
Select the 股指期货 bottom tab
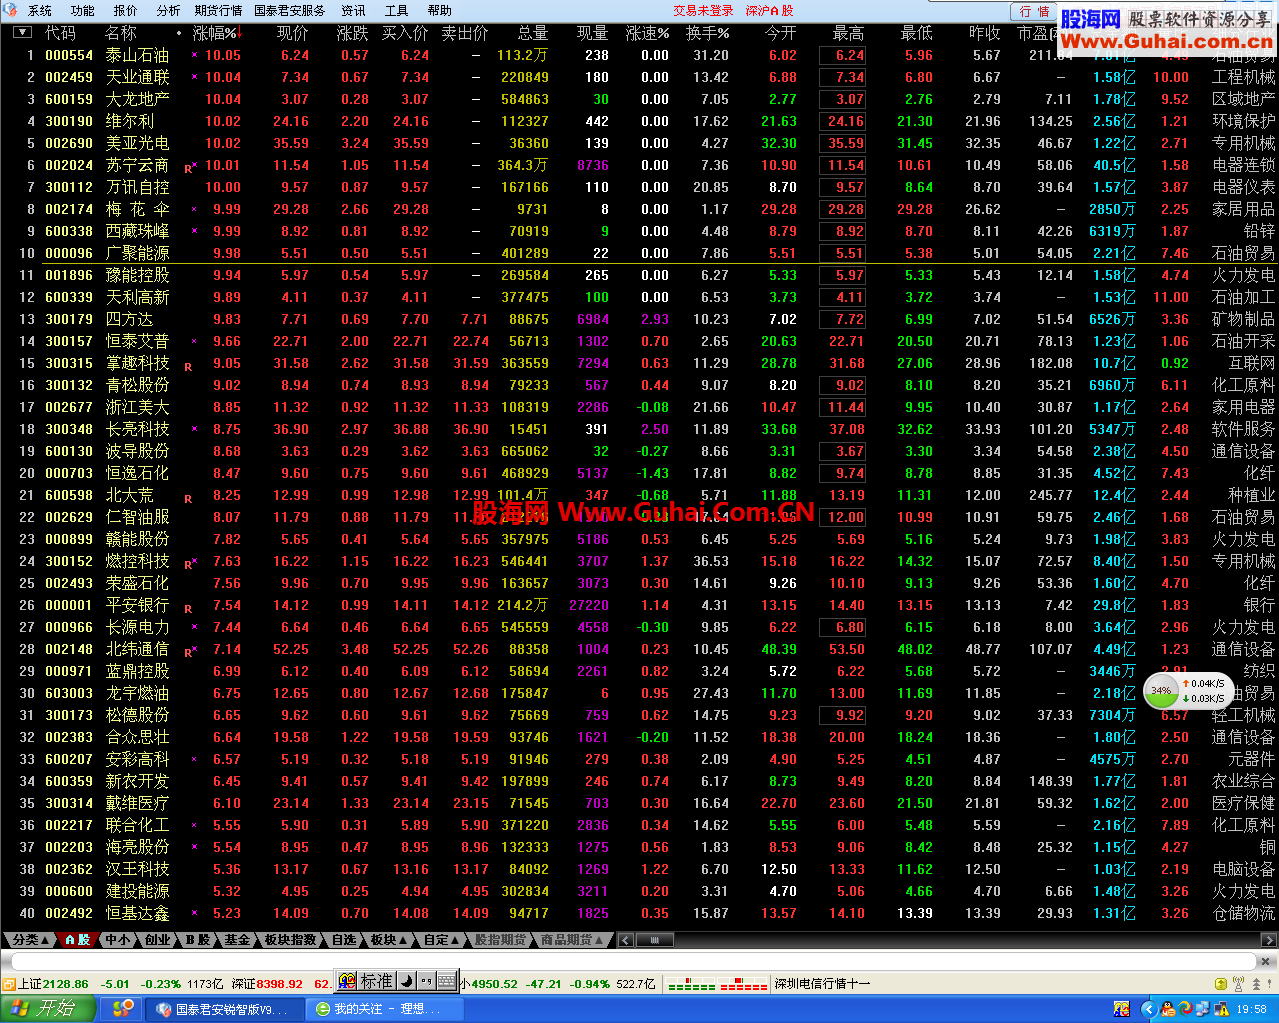[x=500, y=940]
